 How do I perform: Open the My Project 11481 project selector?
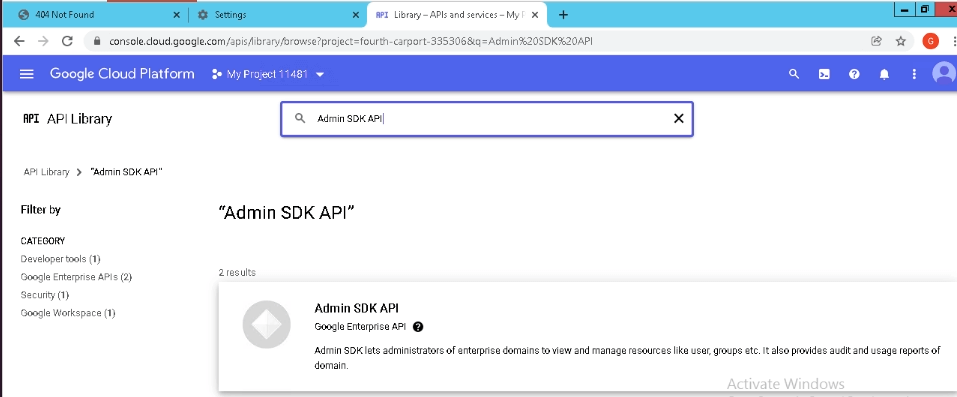pyautogui.click(x=268, y=75)
